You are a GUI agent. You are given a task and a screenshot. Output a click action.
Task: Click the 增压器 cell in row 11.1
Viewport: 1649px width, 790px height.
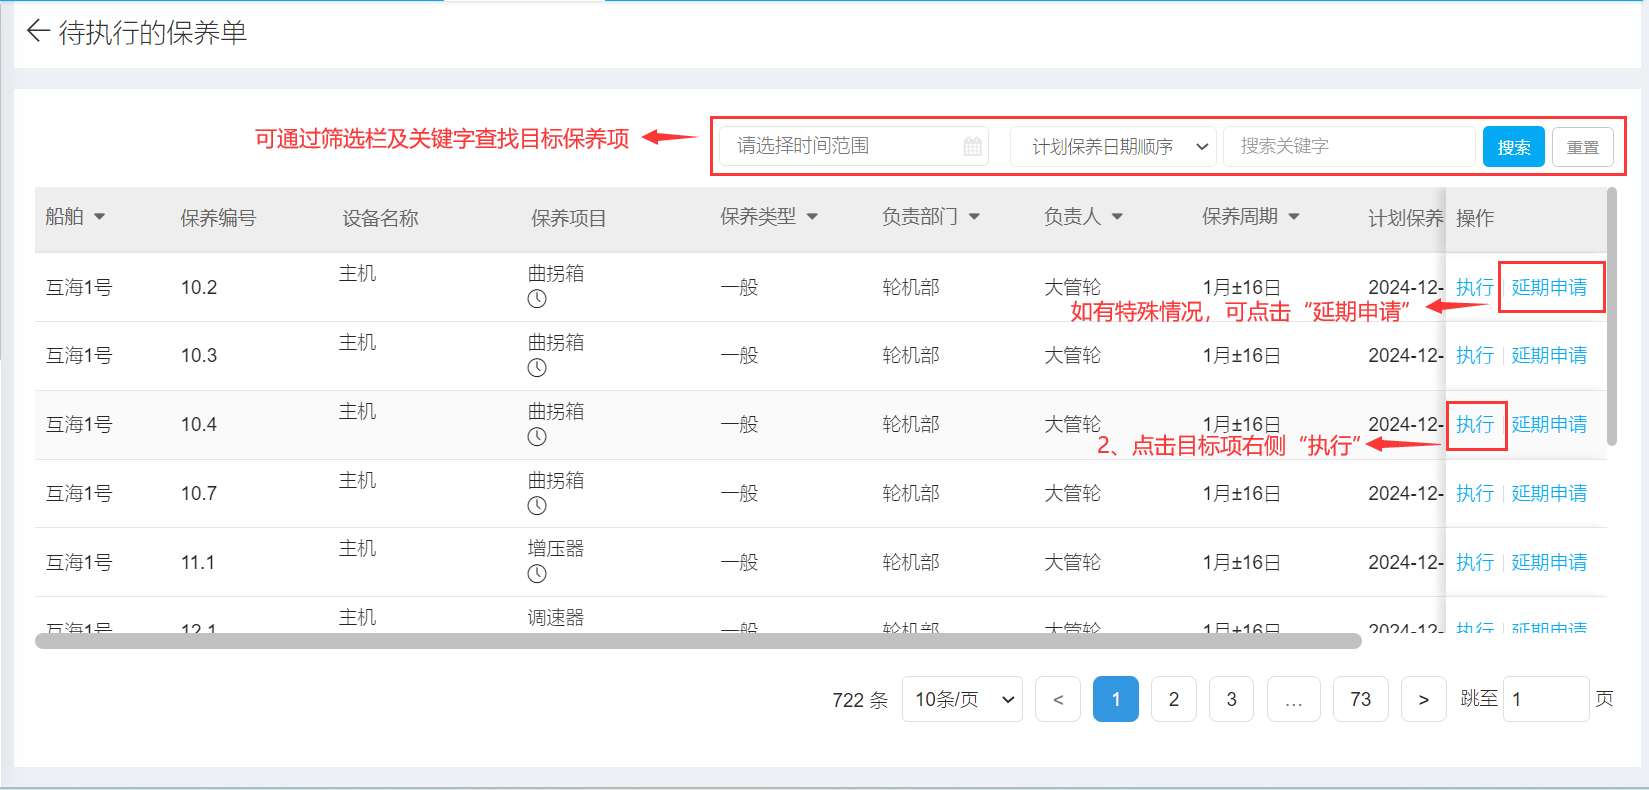556,548
